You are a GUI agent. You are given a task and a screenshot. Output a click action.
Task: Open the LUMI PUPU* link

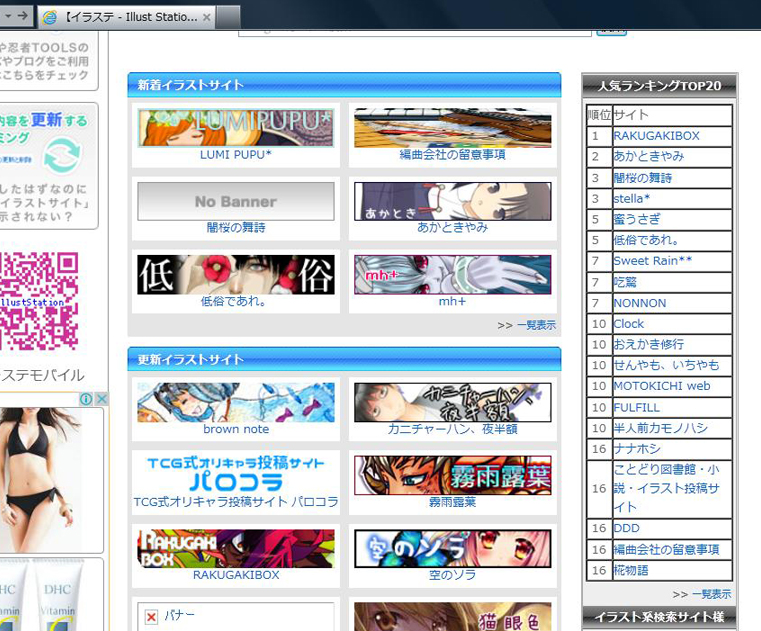point(236,155)
